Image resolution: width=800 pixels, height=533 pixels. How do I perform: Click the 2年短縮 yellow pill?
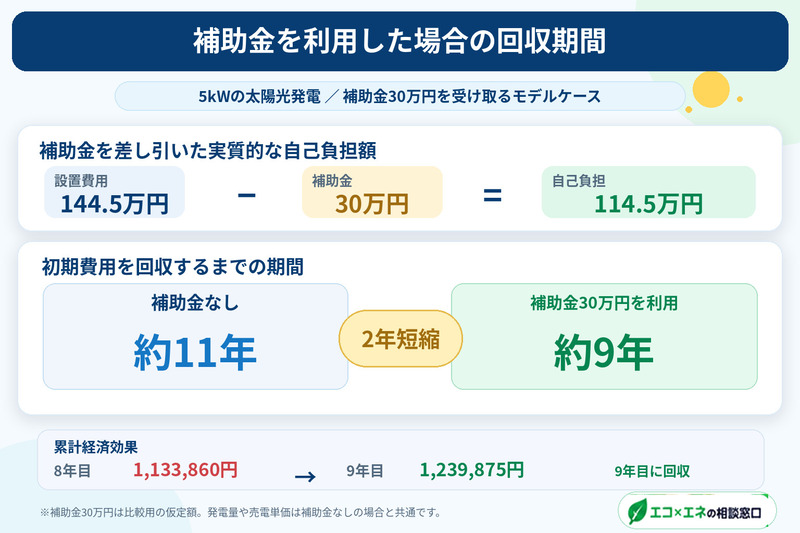click(x=401, y=339)
